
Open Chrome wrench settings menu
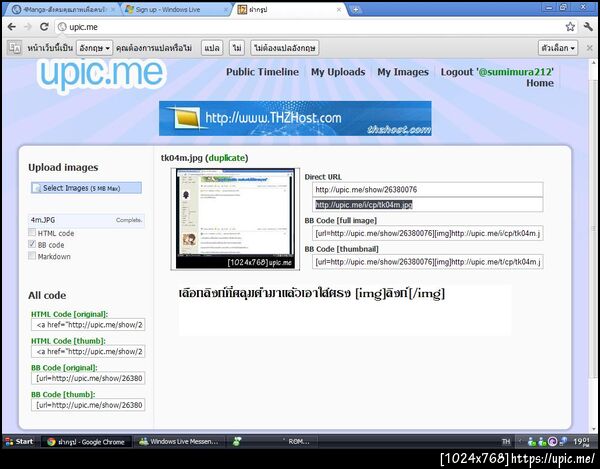[588, 27]
